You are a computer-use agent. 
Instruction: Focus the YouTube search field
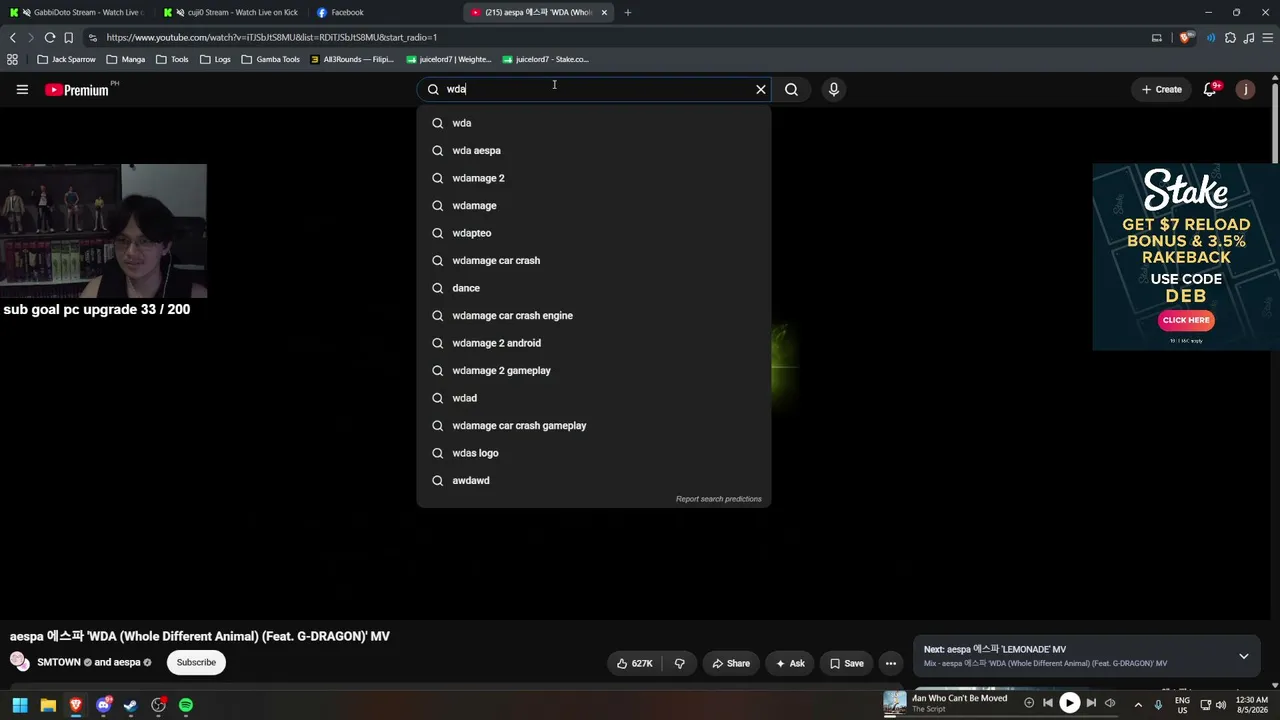(x=595, y=89)
